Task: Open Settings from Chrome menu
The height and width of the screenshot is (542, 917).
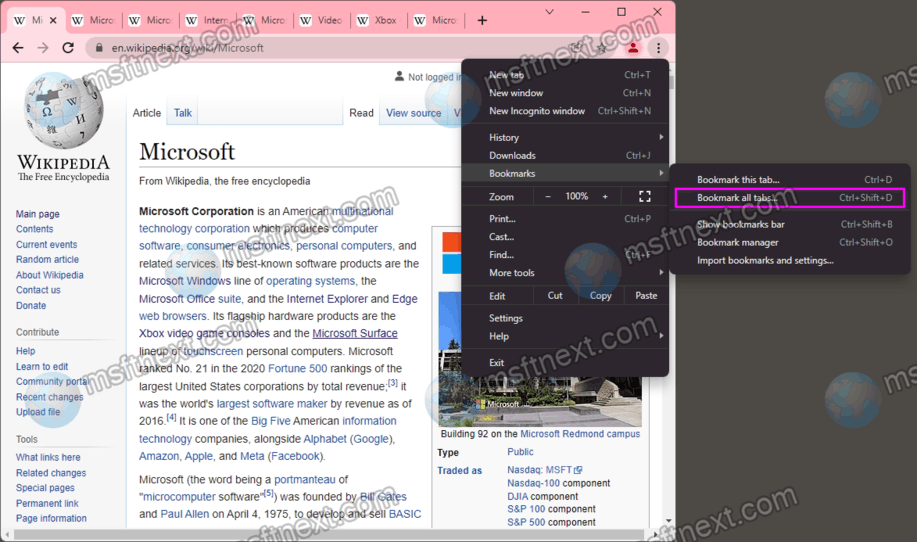Action: 565,318
